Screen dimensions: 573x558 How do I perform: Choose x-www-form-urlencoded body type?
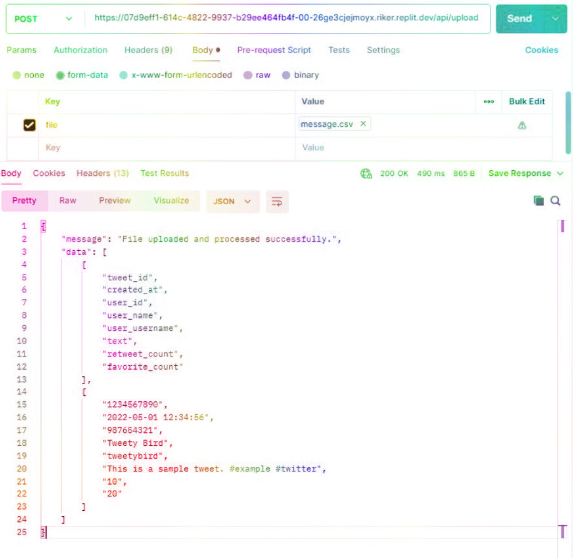pyautogui.click(x=176, y=75)
